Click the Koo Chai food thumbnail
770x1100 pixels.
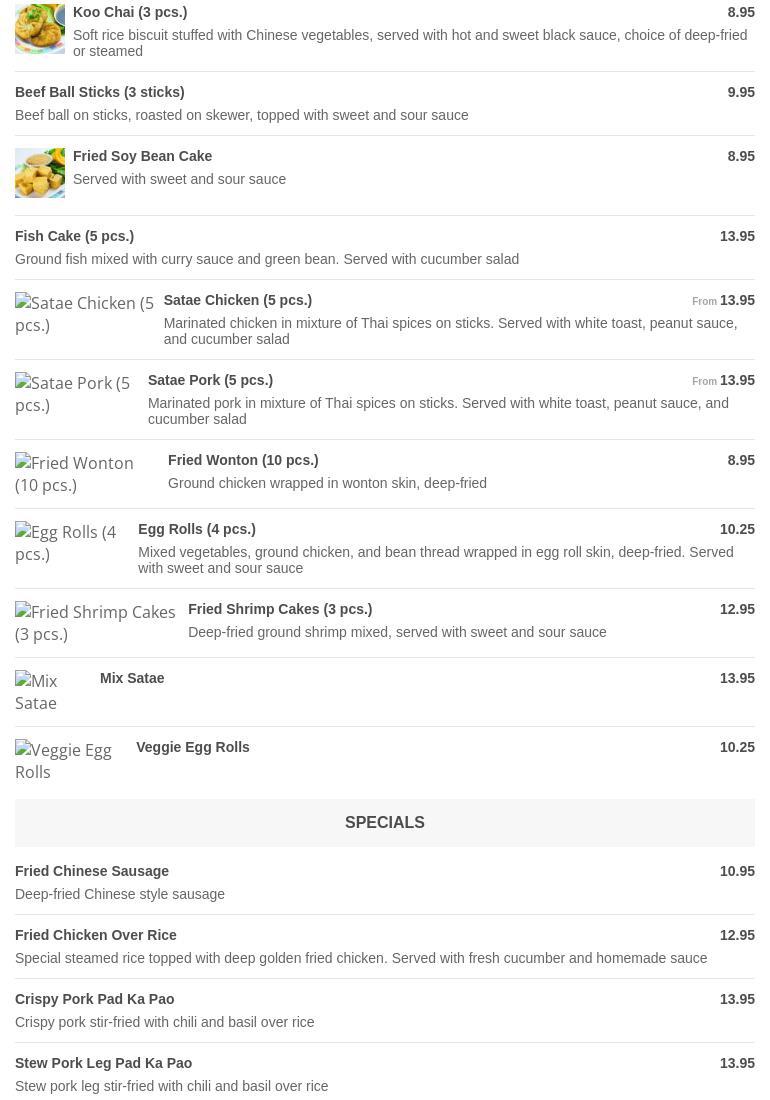click(40, 28)
